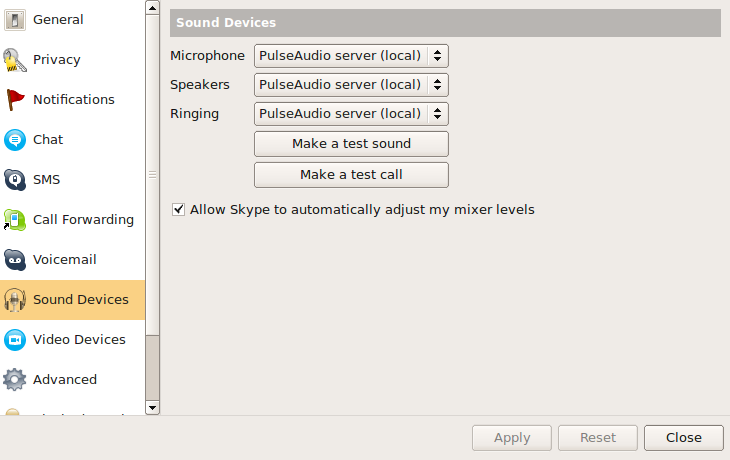Click the Privacy keys icon
This screenshot has width=730, height=460.
[15, 60]
